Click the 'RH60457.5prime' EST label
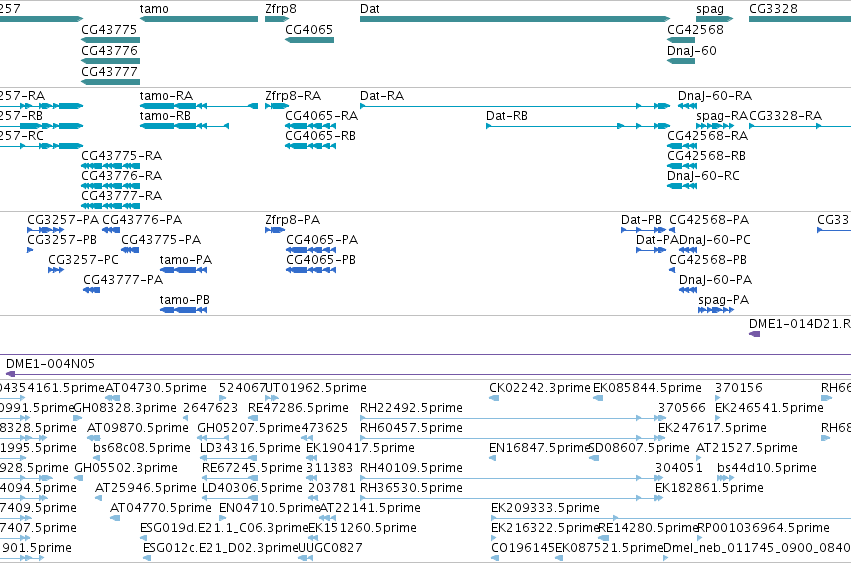Image resolution: width=851 pixels, height=563 pixels. coord(411,428)
